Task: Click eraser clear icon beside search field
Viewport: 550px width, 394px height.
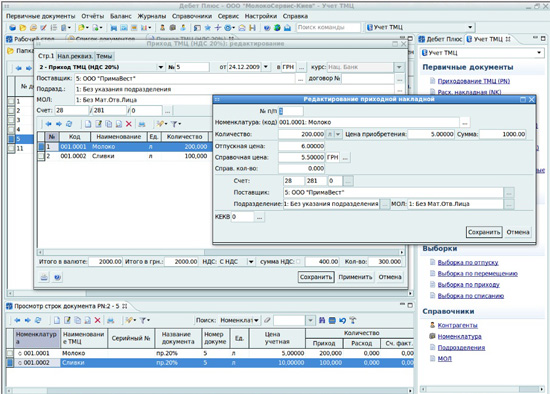Action: tap(267, 320)
